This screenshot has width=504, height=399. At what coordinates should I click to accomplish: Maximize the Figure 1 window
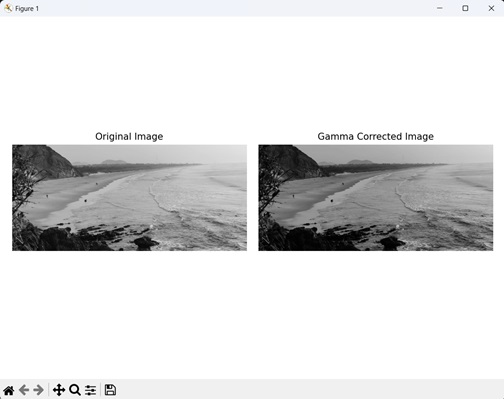(465, 8)
